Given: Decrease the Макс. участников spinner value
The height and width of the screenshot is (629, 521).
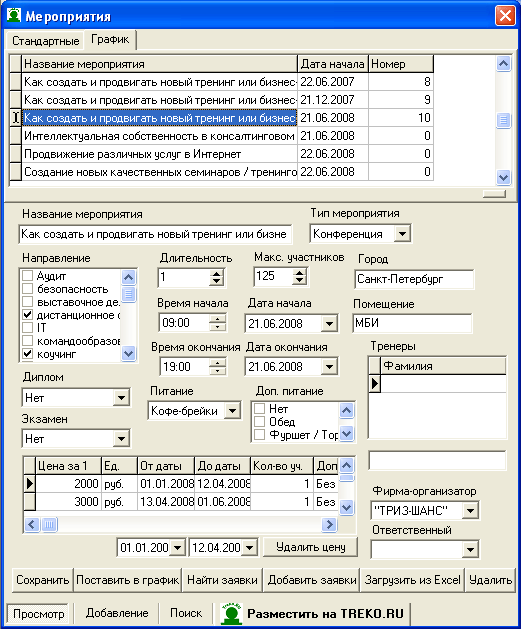Looking at the screenshot, I should coord(300,280).
